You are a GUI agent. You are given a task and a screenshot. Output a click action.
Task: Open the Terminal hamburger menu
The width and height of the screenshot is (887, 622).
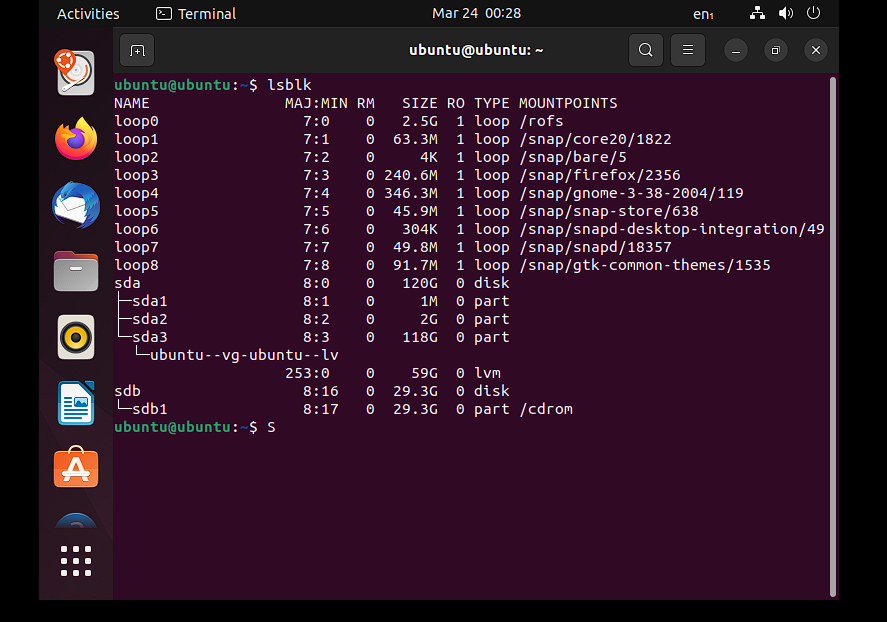[688, 50]
